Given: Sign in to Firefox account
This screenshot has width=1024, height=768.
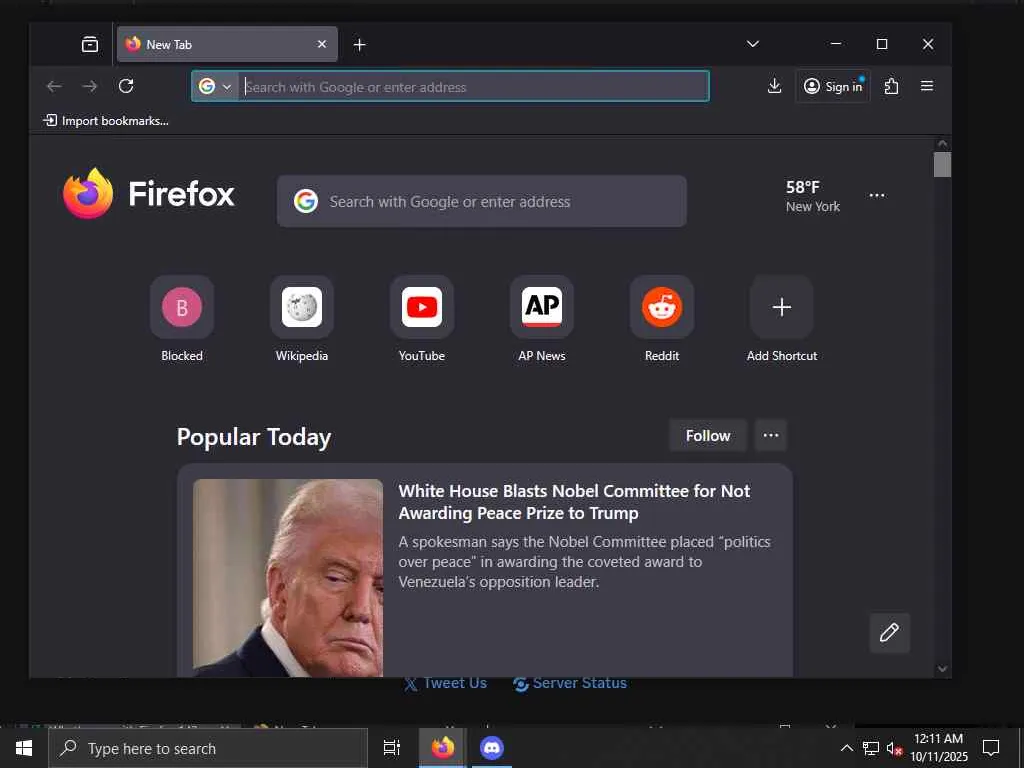Looking at the screenshot, I should pos(833,86).
